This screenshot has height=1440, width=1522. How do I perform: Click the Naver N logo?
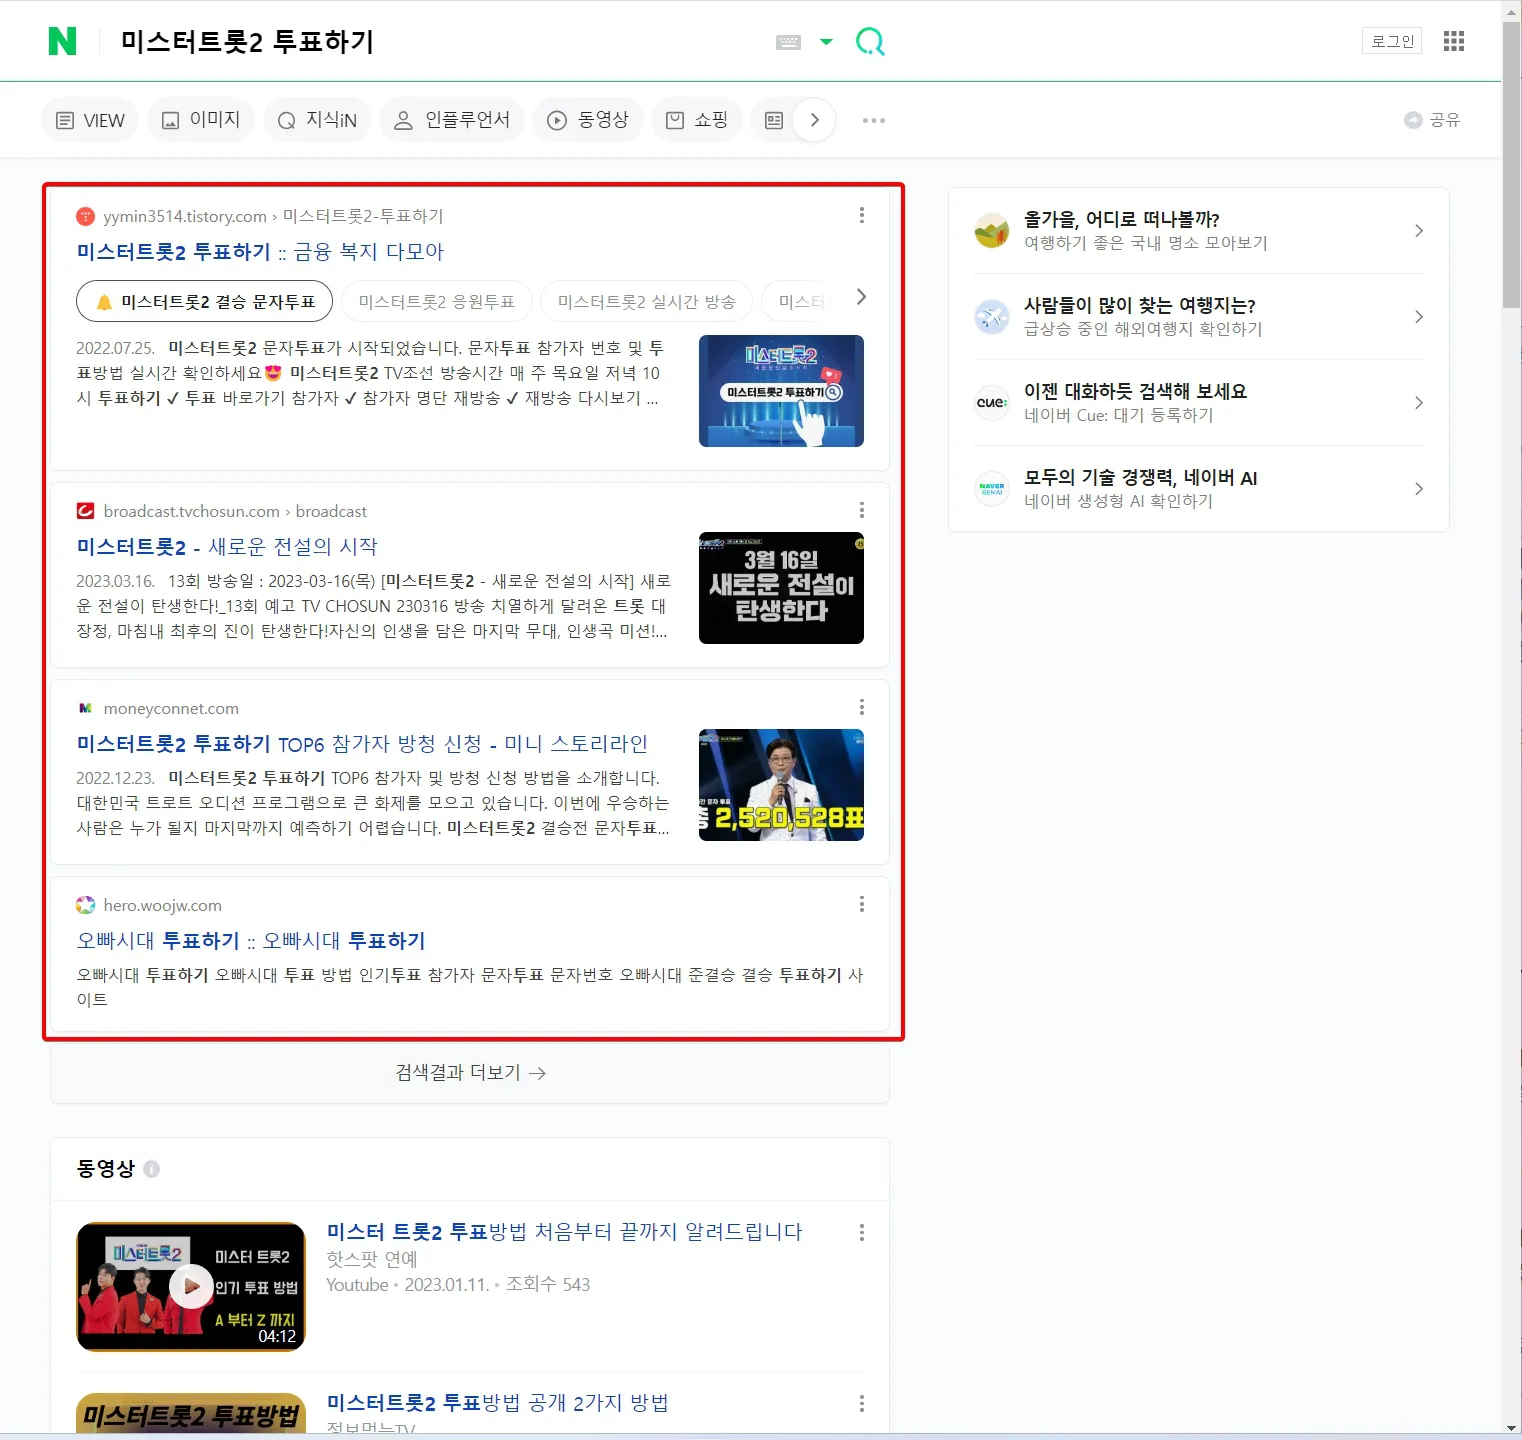62,41
